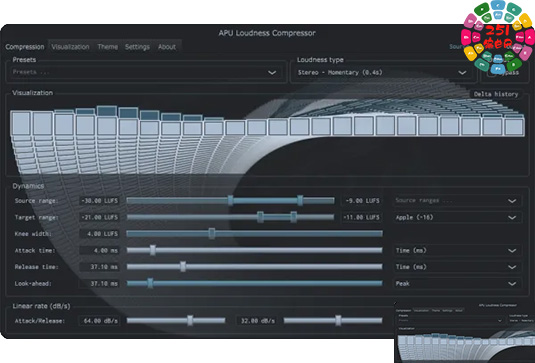Click the 4.00 LUFS knee width field
Screen dimensions: 535x363
coord(99,234)
